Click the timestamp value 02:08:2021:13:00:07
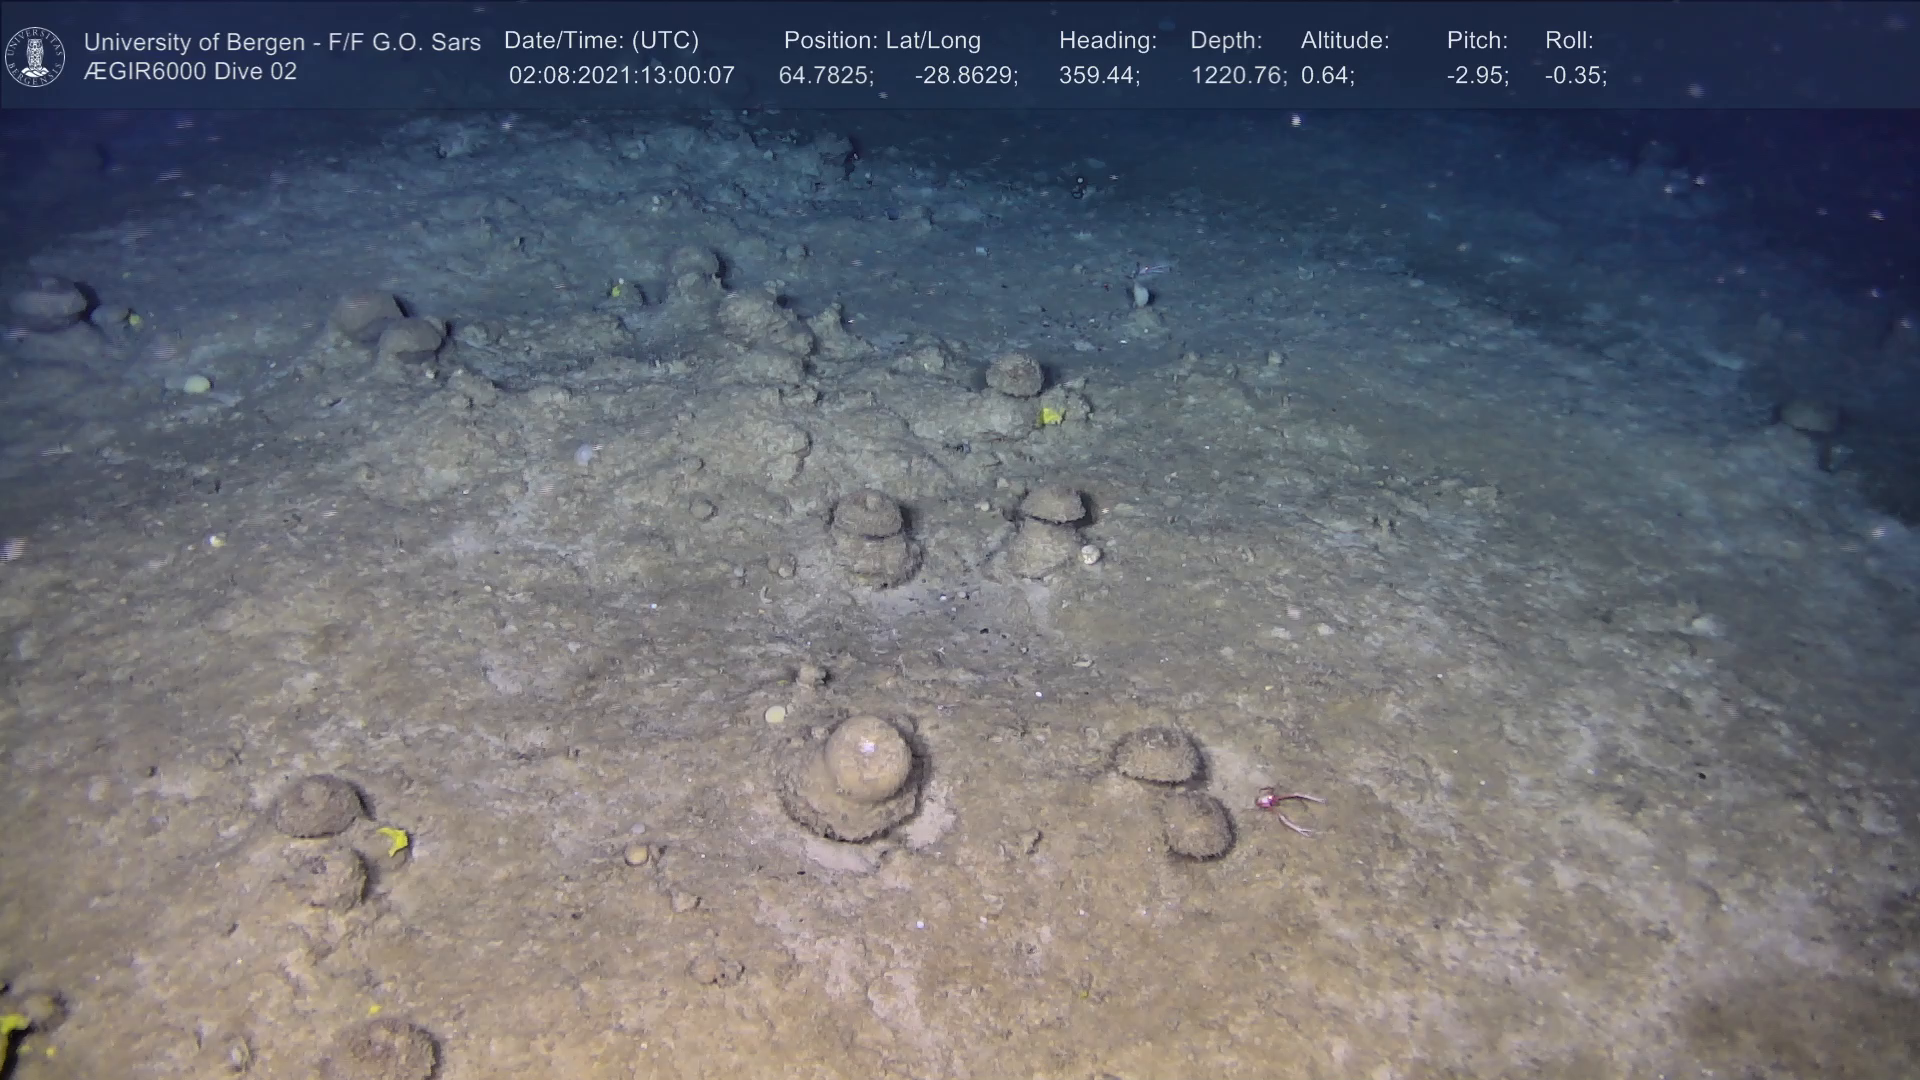Viewport: 1920px width, 1080px height. click(x=621, y=76)
